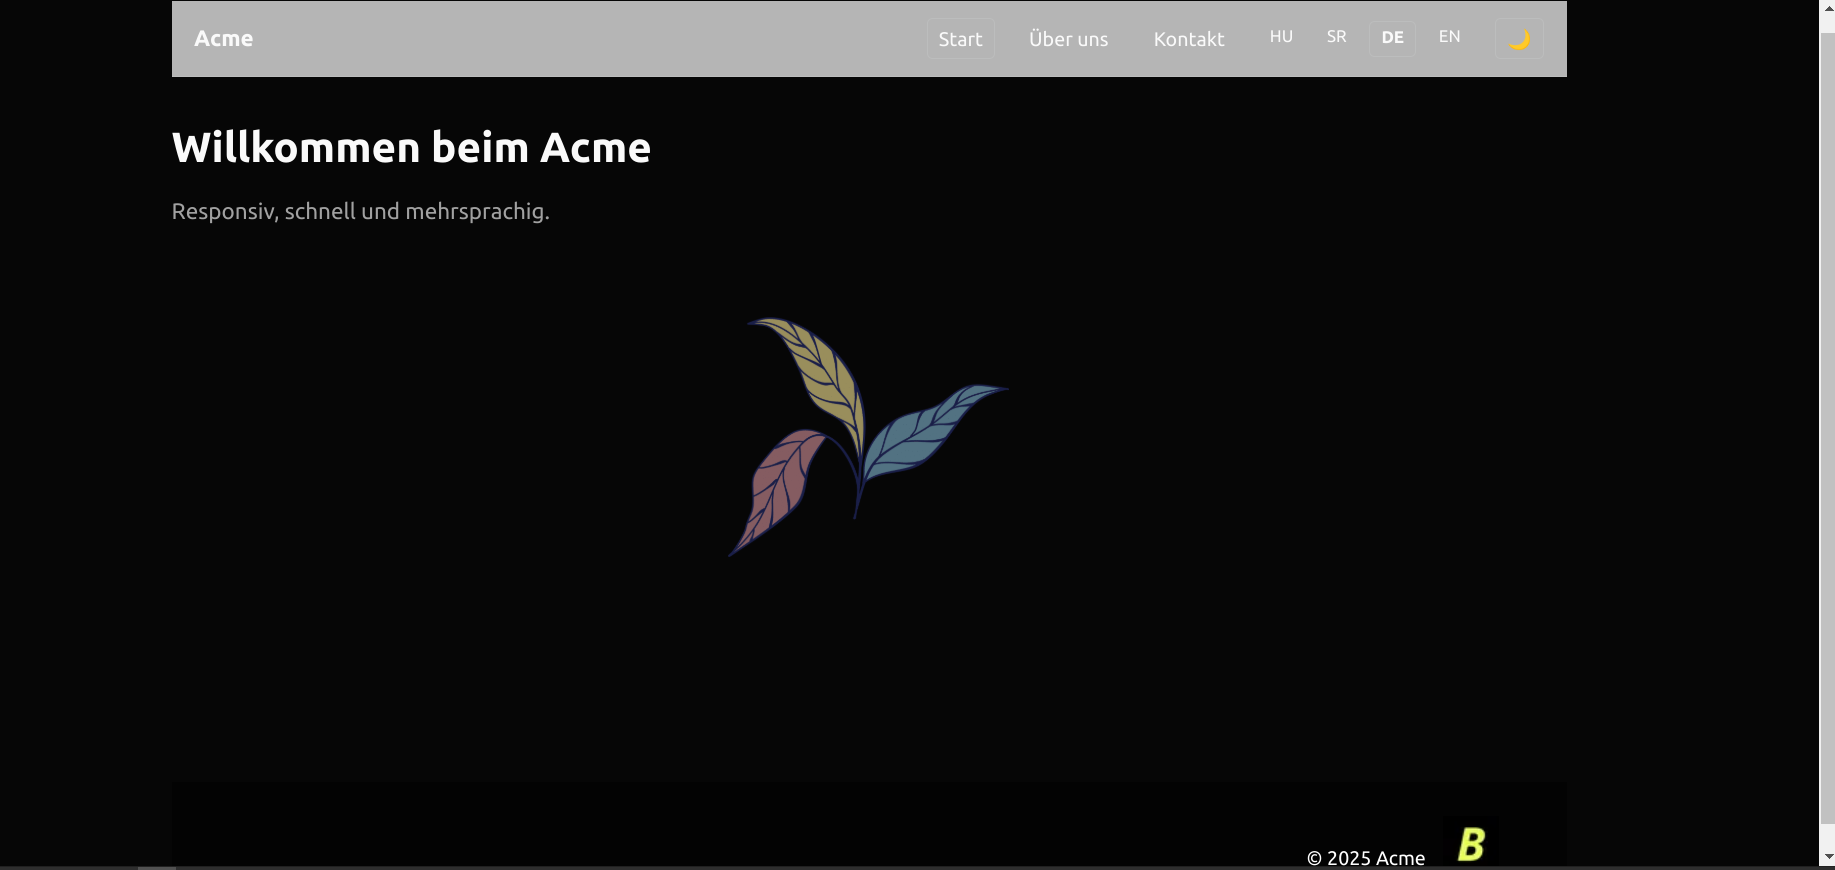This screenshot has height=870, width=1835.
Task: Click the "Willkommen beim Acme" heading
Action: point(411,148)
